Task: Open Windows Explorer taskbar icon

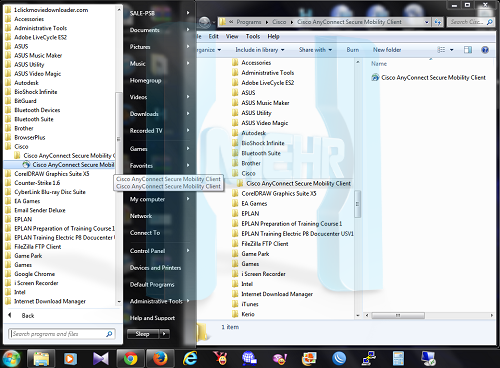Action: [x=41, y=359]
